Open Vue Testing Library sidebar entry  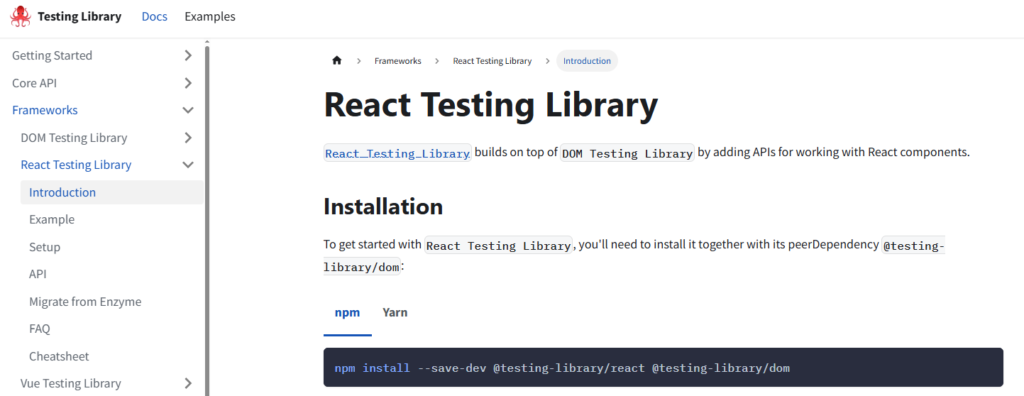click(71, 384)
